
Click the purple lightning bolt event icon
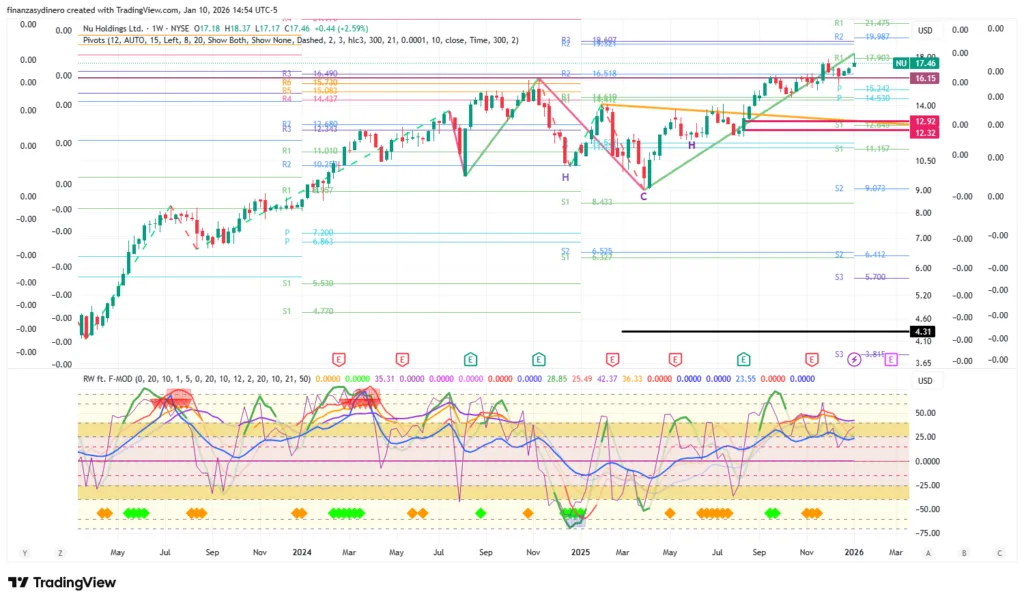854,359
